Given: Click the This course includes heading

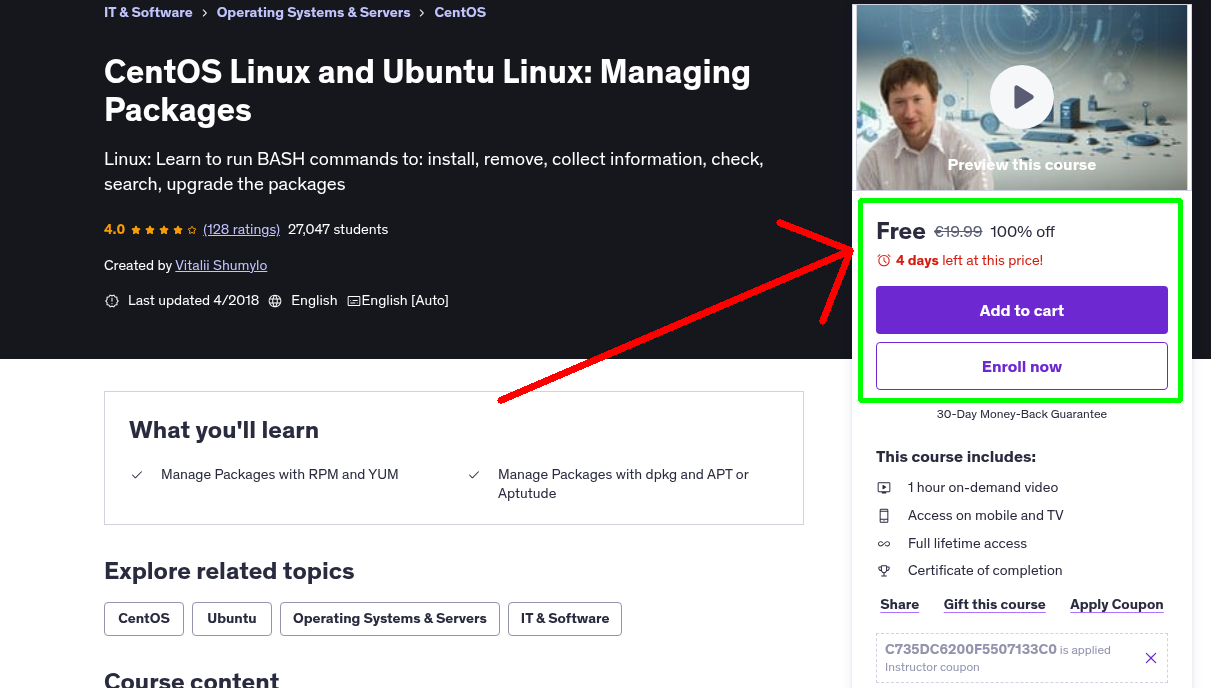Looking at the screenshot, I should (956, 456).
